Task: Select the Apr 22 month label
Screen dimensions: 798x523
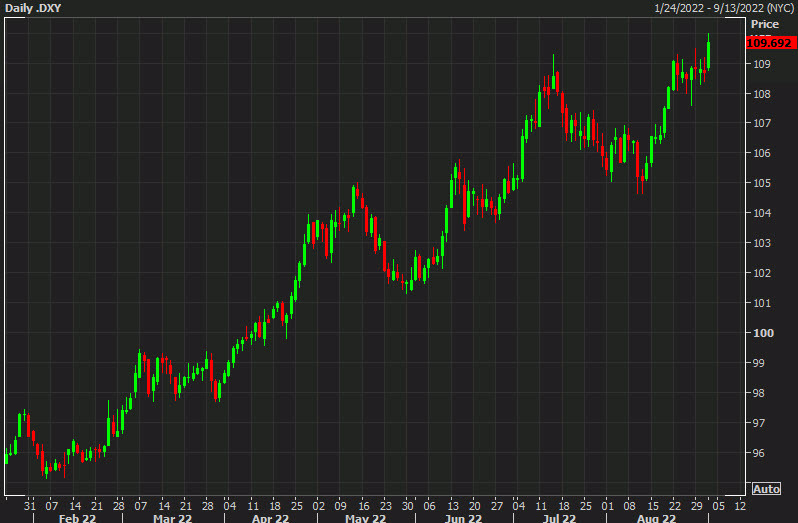Action: [270, 518]
